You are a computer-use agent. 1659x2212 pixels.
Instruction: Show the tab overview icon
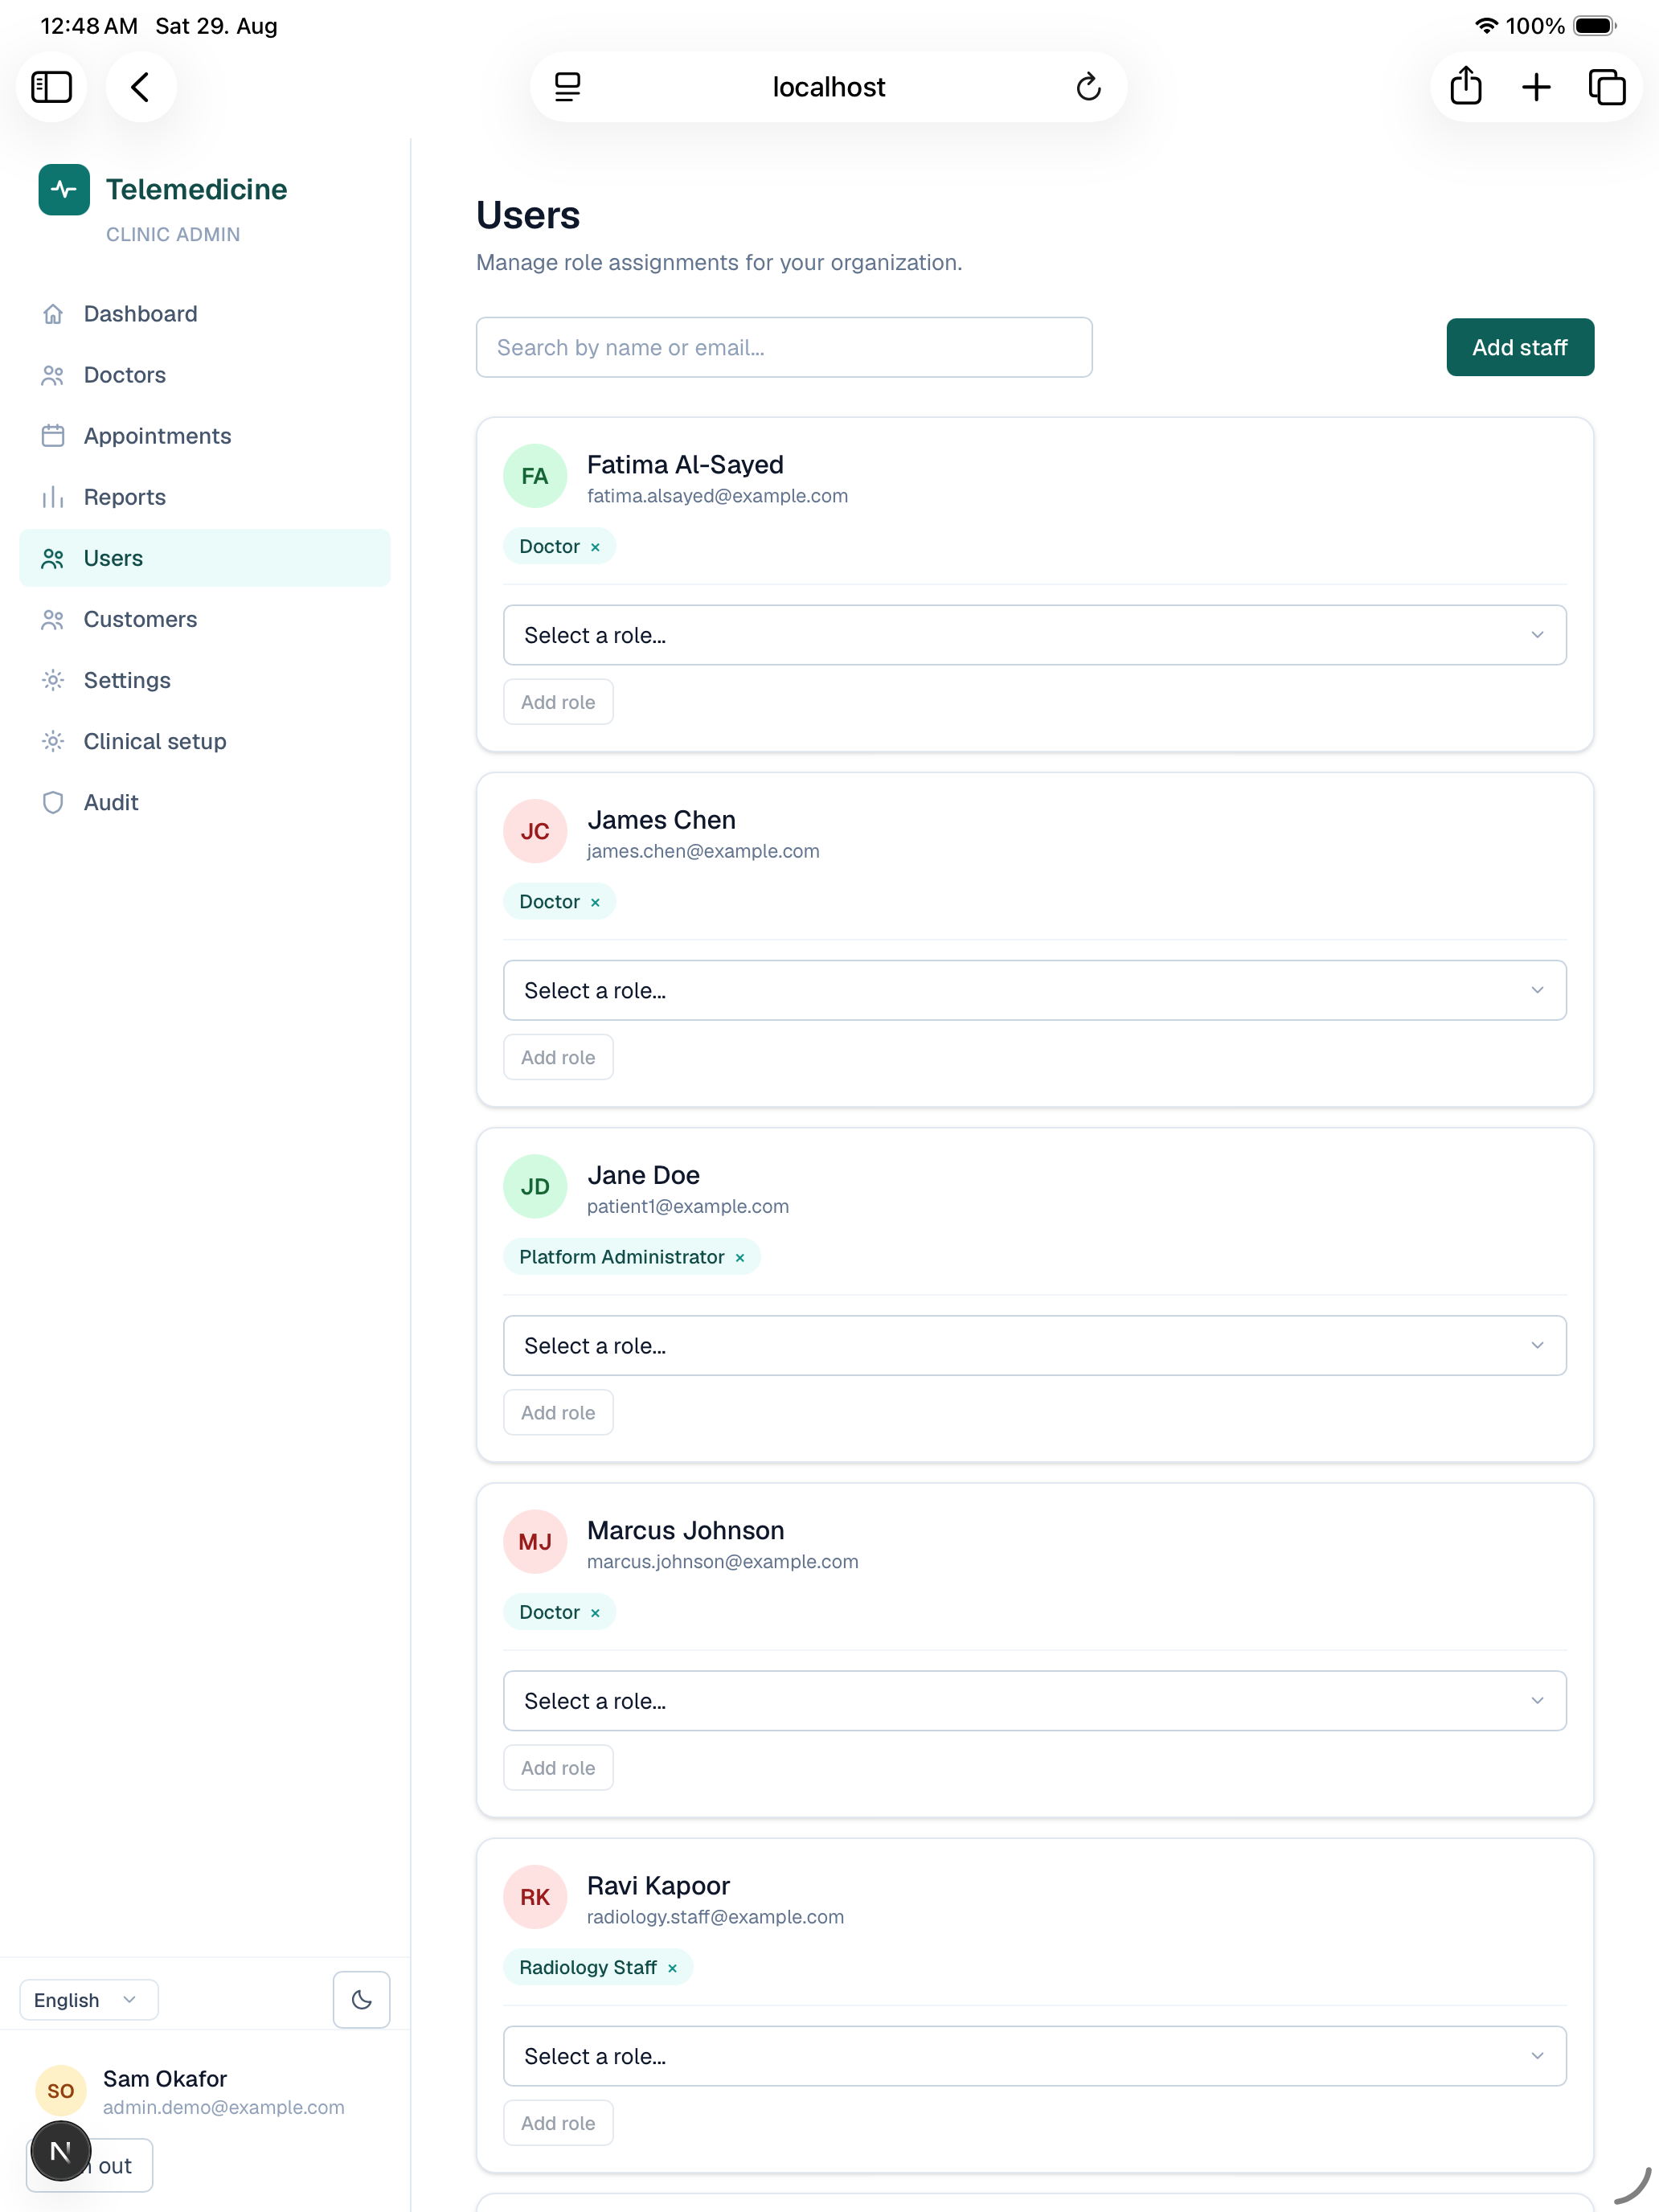point(1607,87)
